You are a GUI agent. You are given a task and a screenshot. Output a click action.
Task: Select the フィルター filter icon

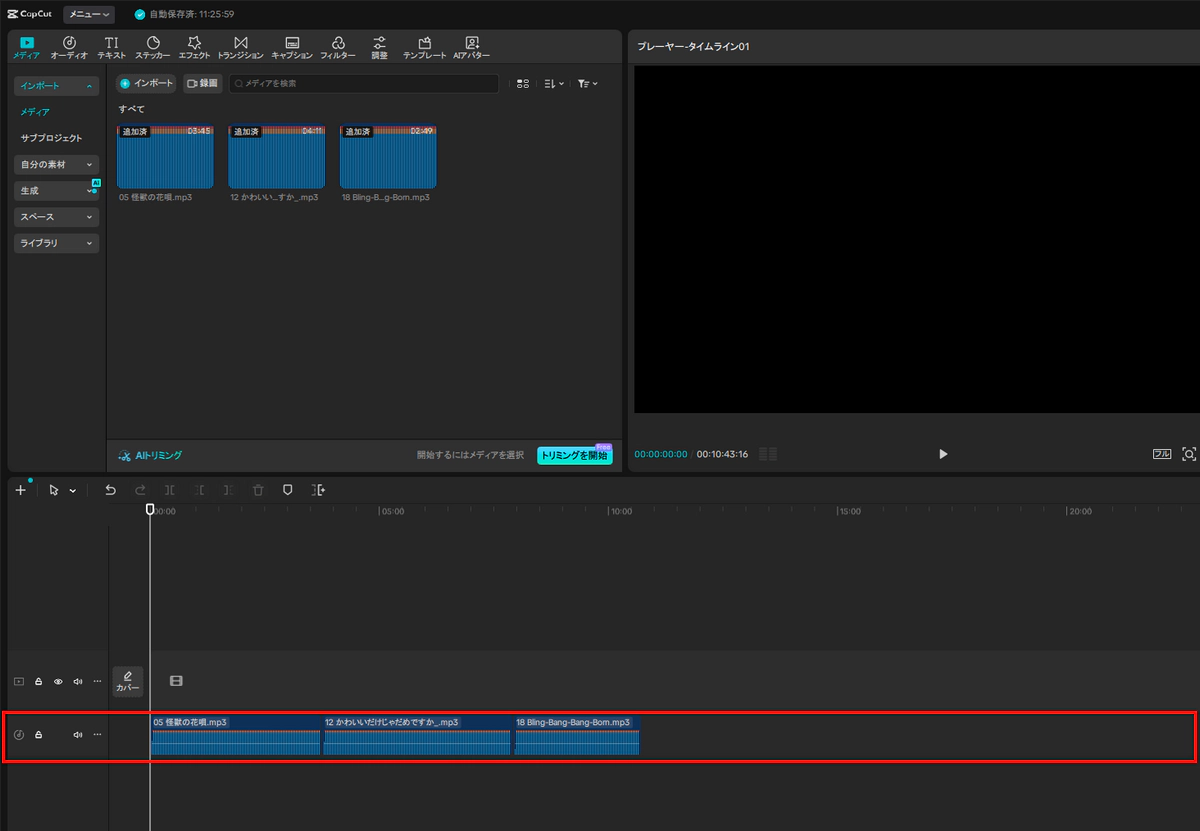[x=338, y=48]
